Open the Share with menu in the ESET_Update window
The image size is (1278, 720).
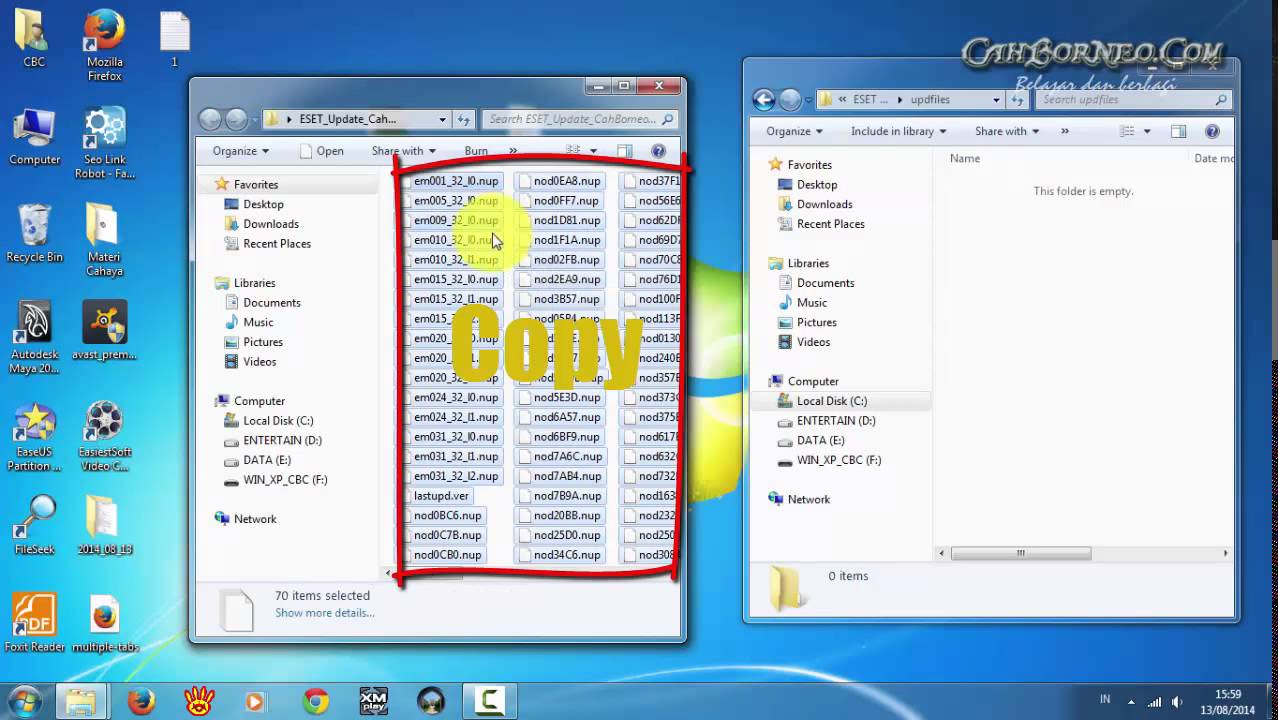tap(403, 151)
